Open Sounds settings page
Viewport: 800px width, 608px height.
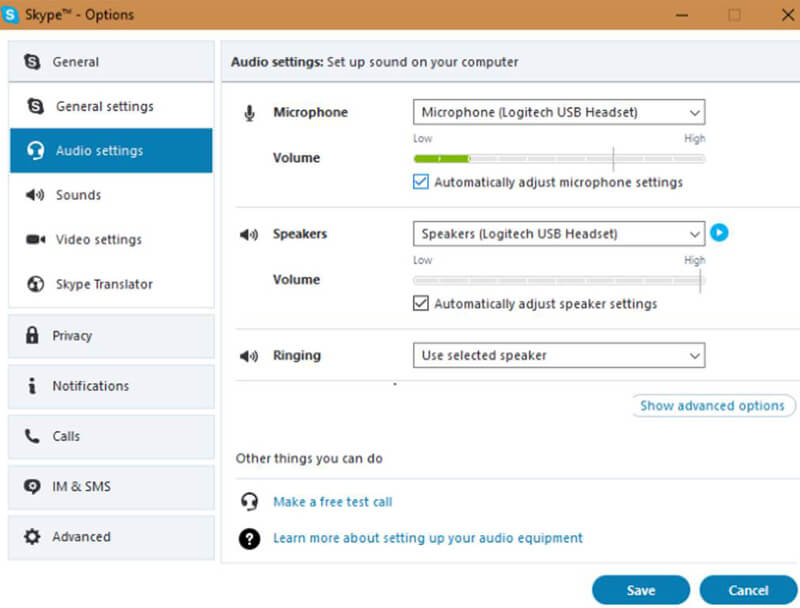111,195
